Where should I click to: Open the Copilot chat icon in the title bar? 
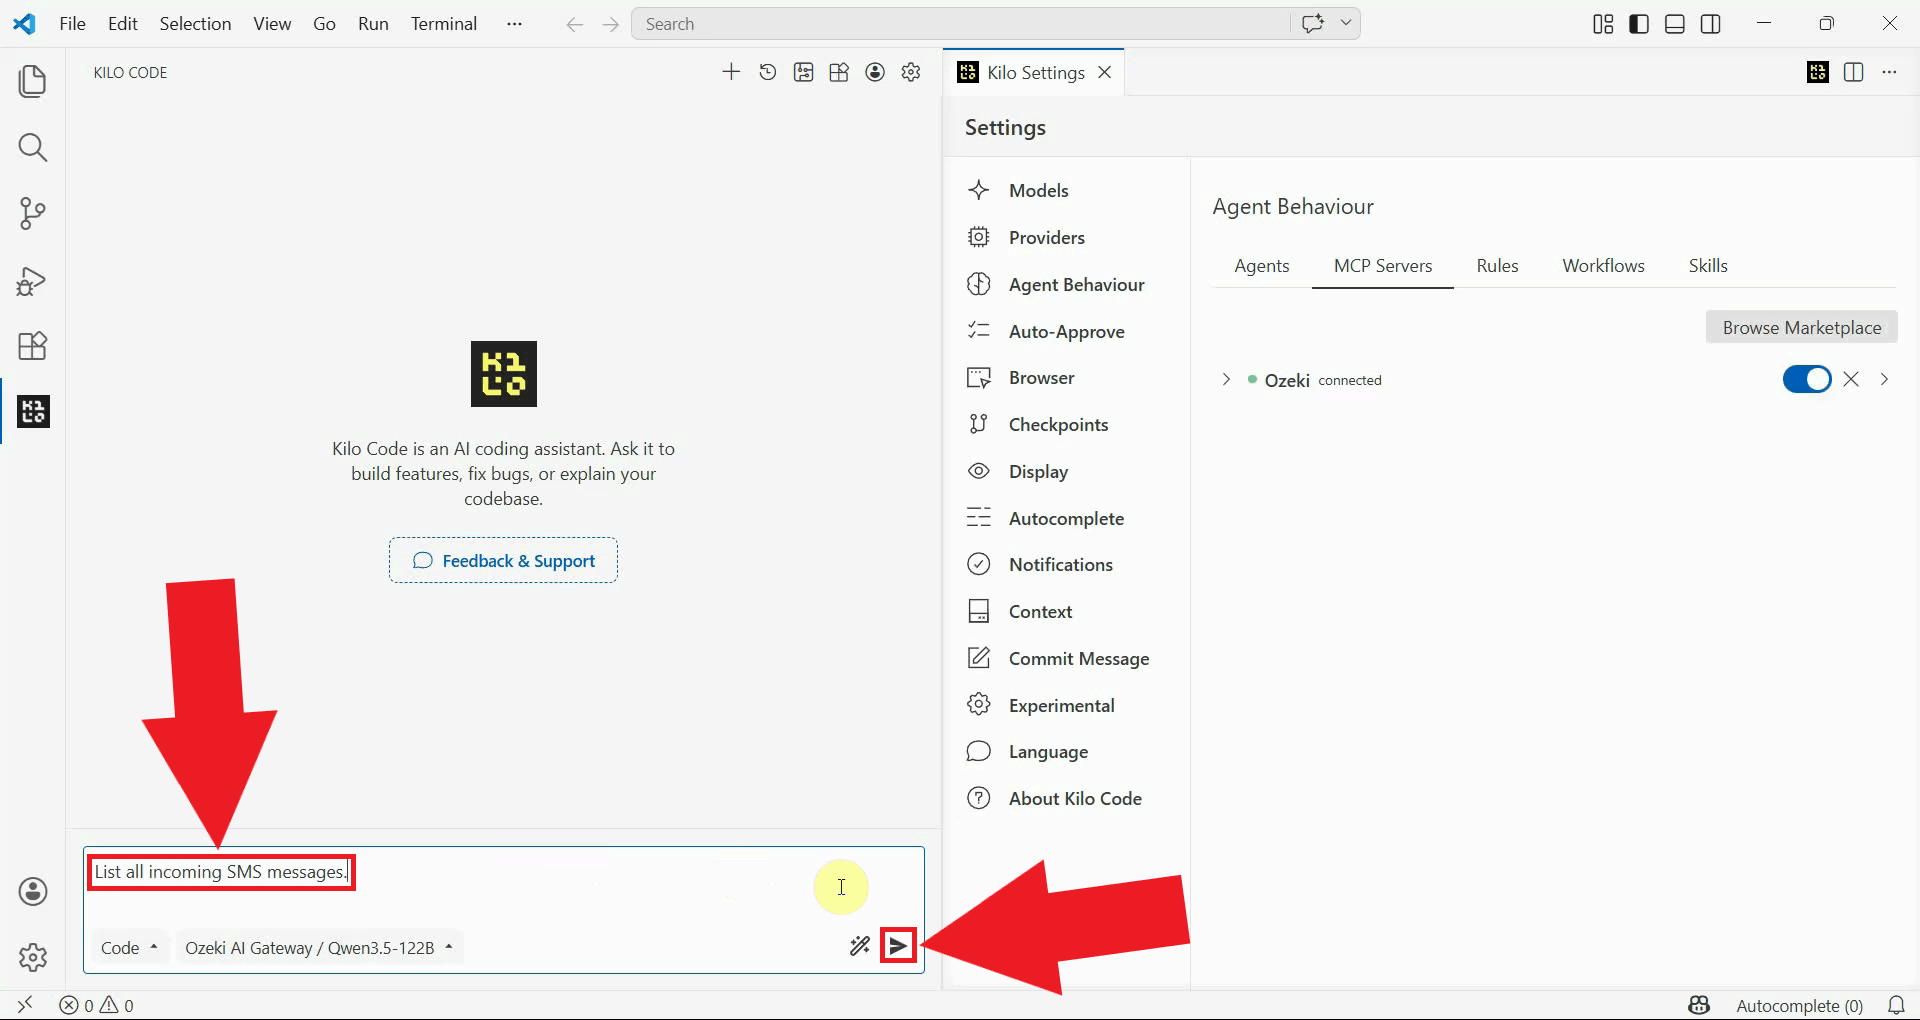[1313, 23]
